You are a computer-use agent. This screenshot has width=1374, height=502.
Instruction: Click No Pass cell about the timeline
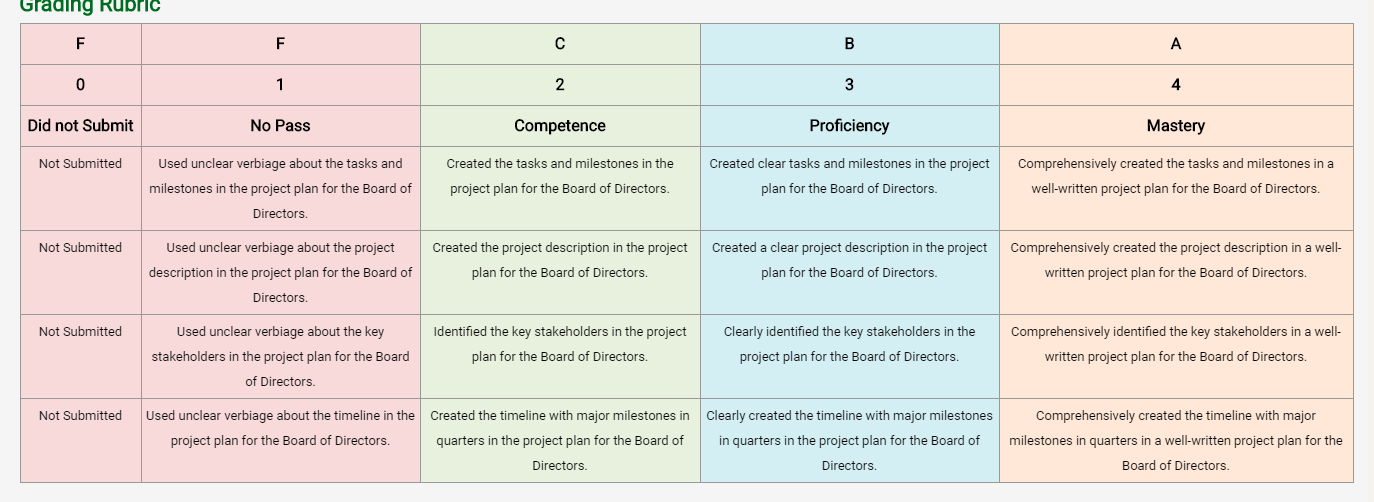tap(280, 441)
